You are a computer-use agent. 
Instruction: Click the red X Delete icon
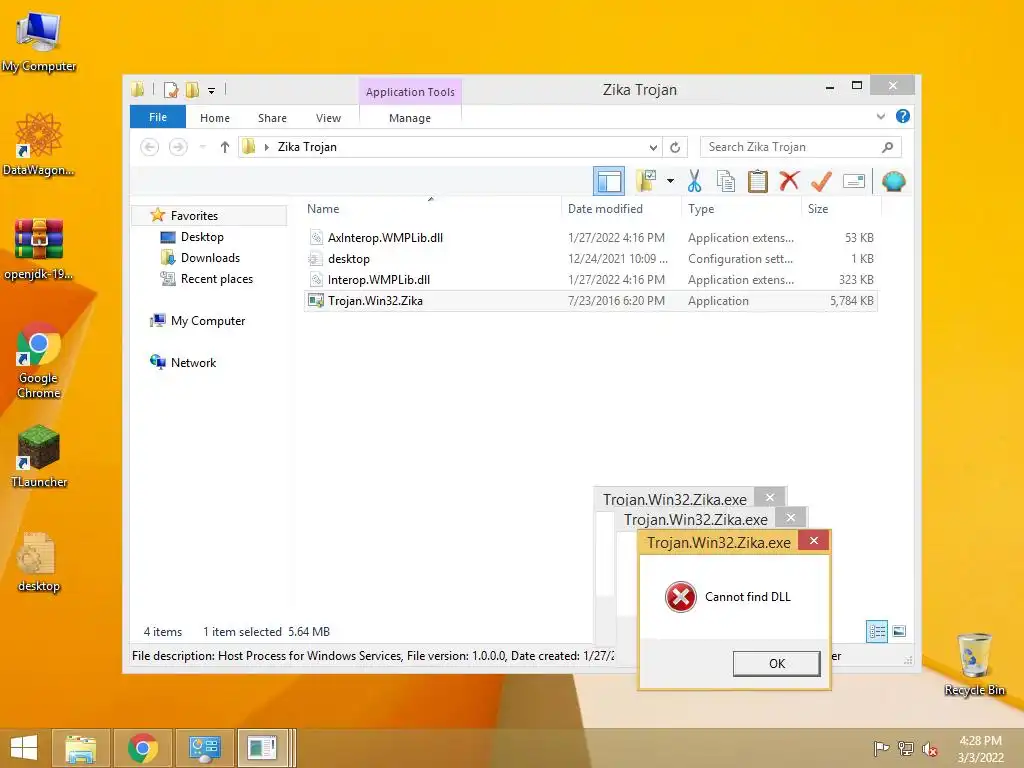tap(789, 180)
